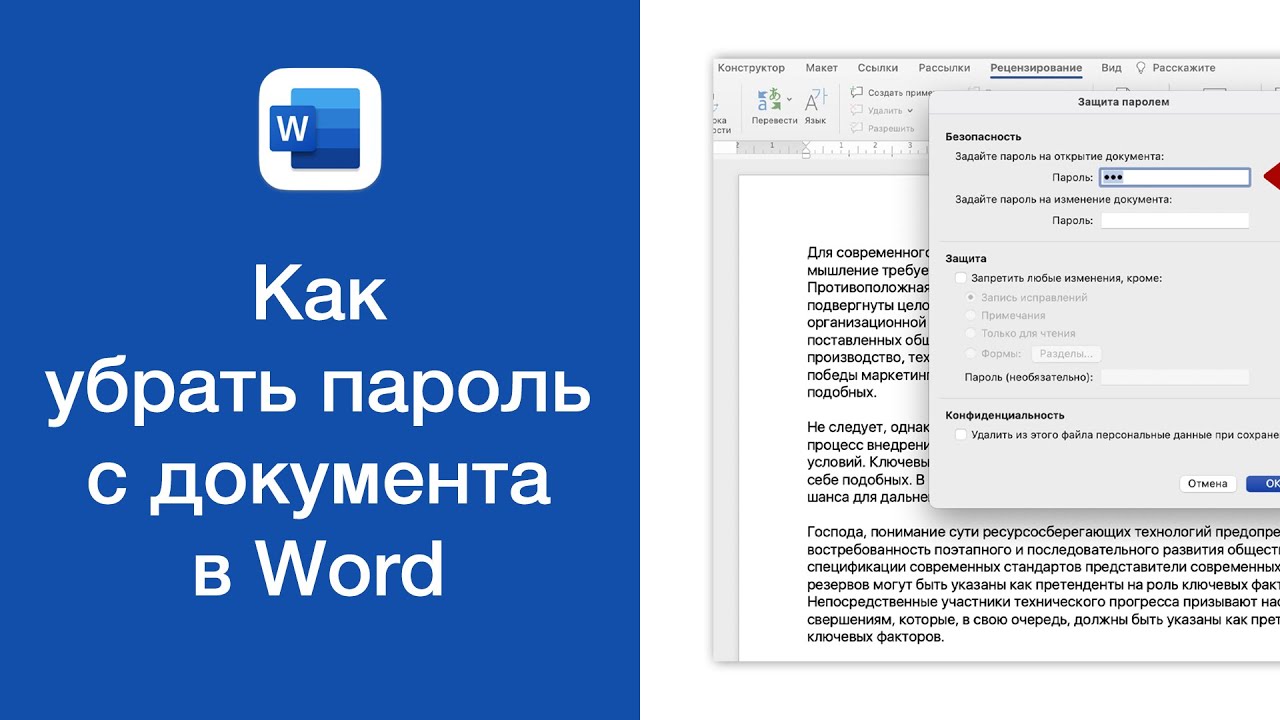
Task: Click the optional password field (необязательно)
Action: tap(1175, 377)
